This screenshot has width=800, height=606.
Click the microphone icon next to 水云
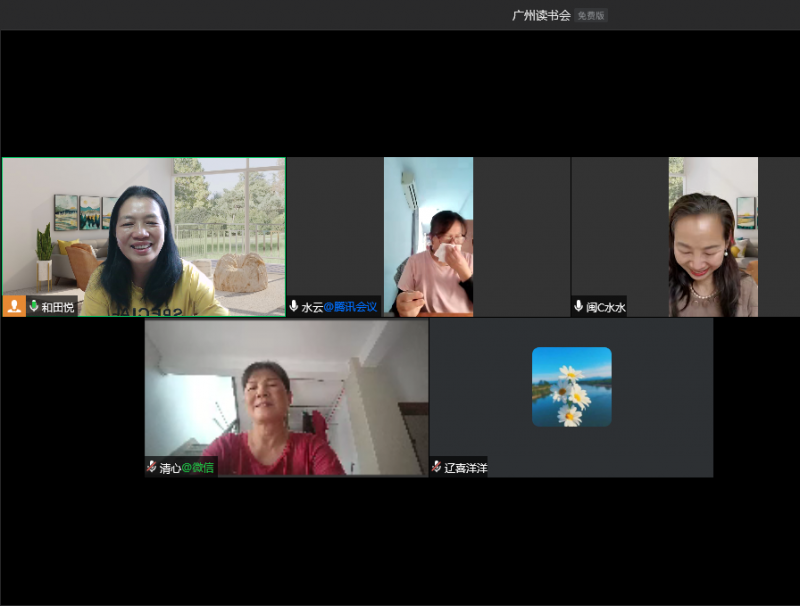tap(294, 307)
